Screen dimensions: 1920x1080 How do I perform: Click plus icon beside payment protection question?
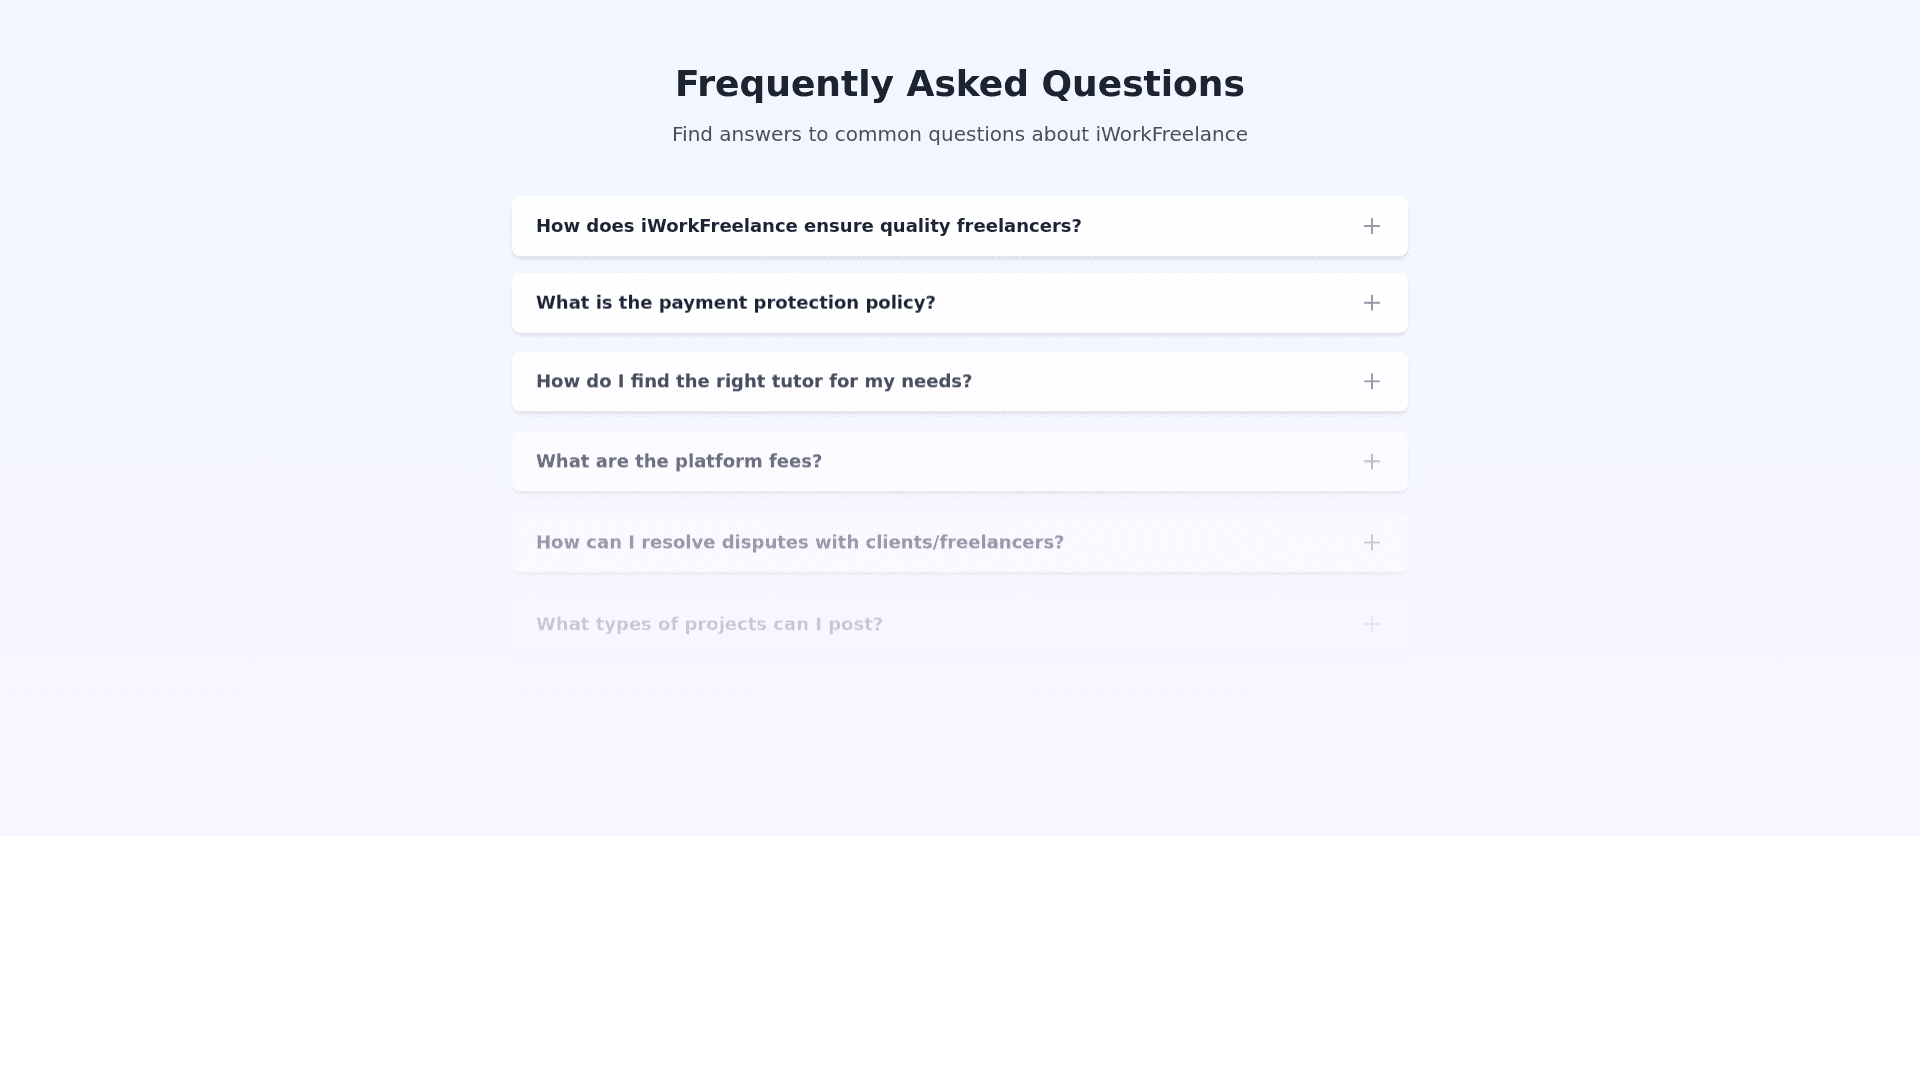click(x=1371, y=303)
